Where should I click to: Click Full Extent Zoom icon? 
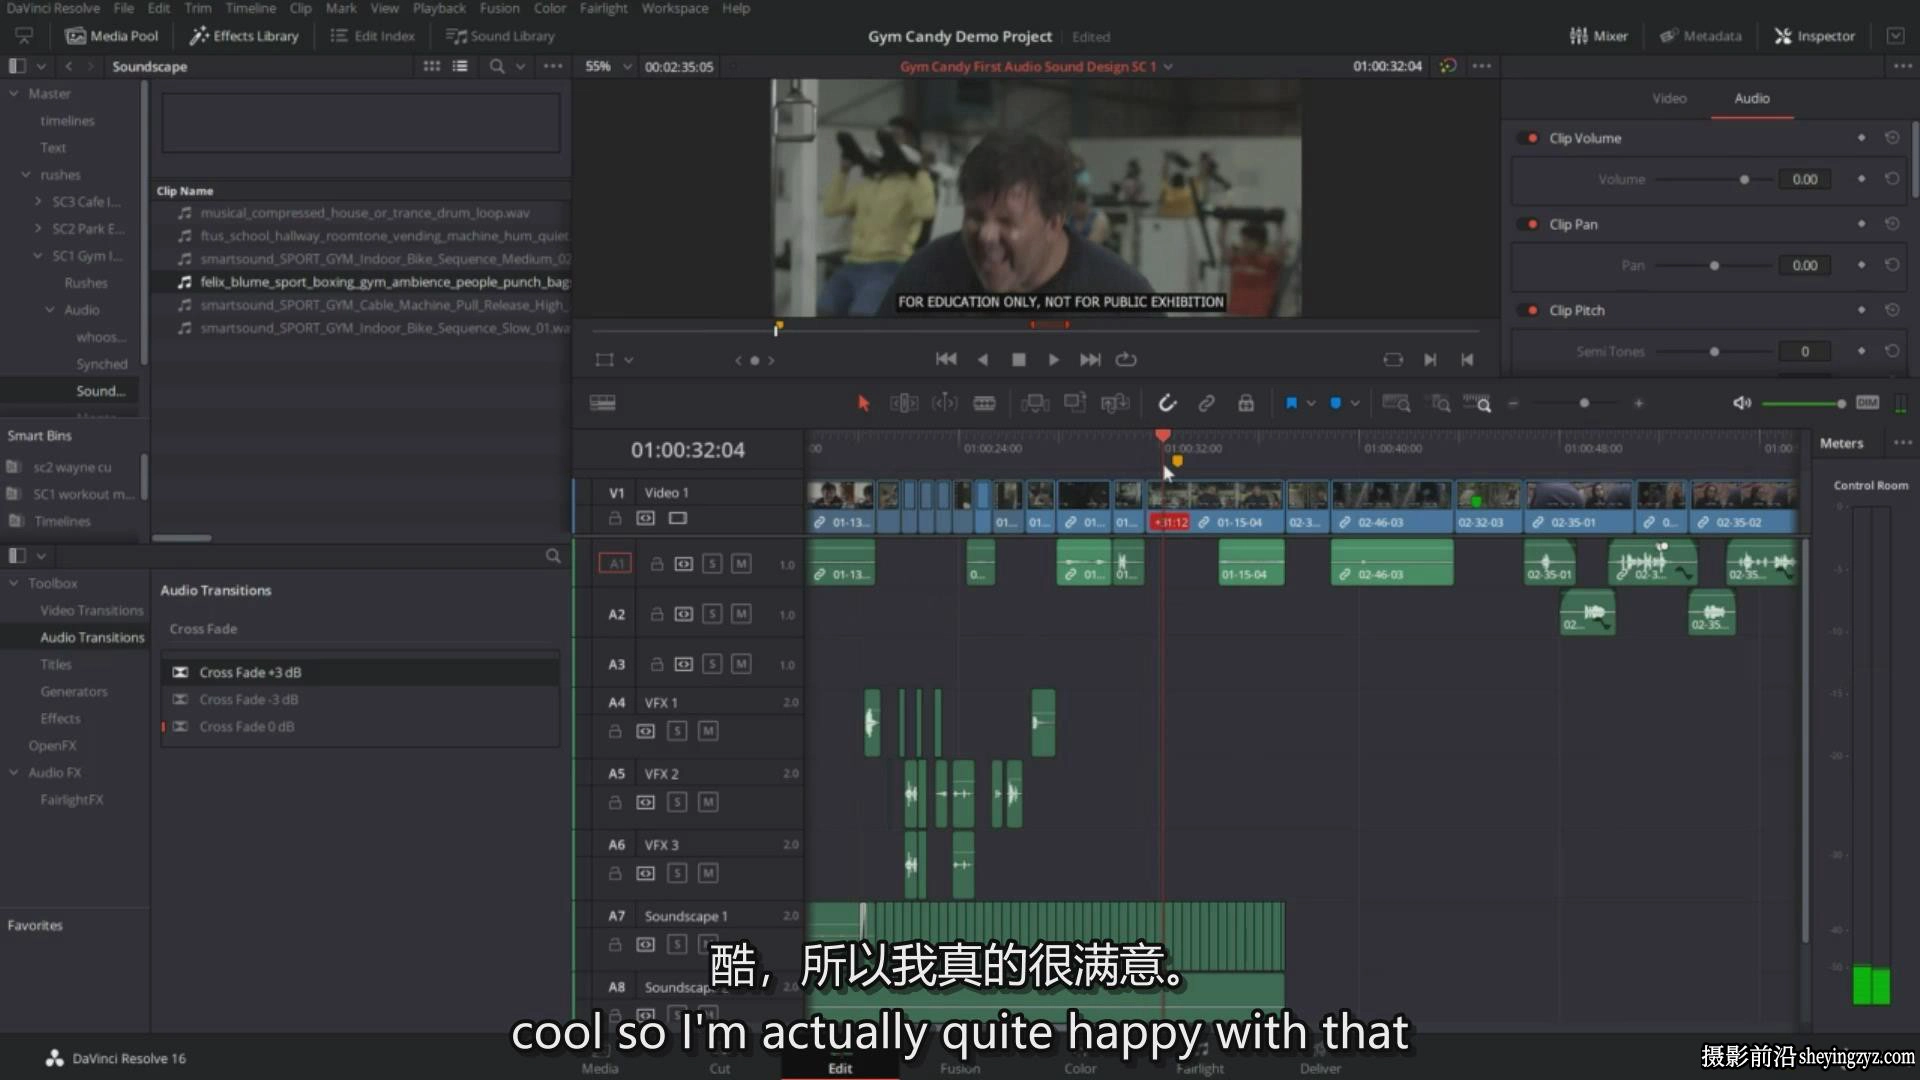pyautogui.click(x=1396, y=403)
